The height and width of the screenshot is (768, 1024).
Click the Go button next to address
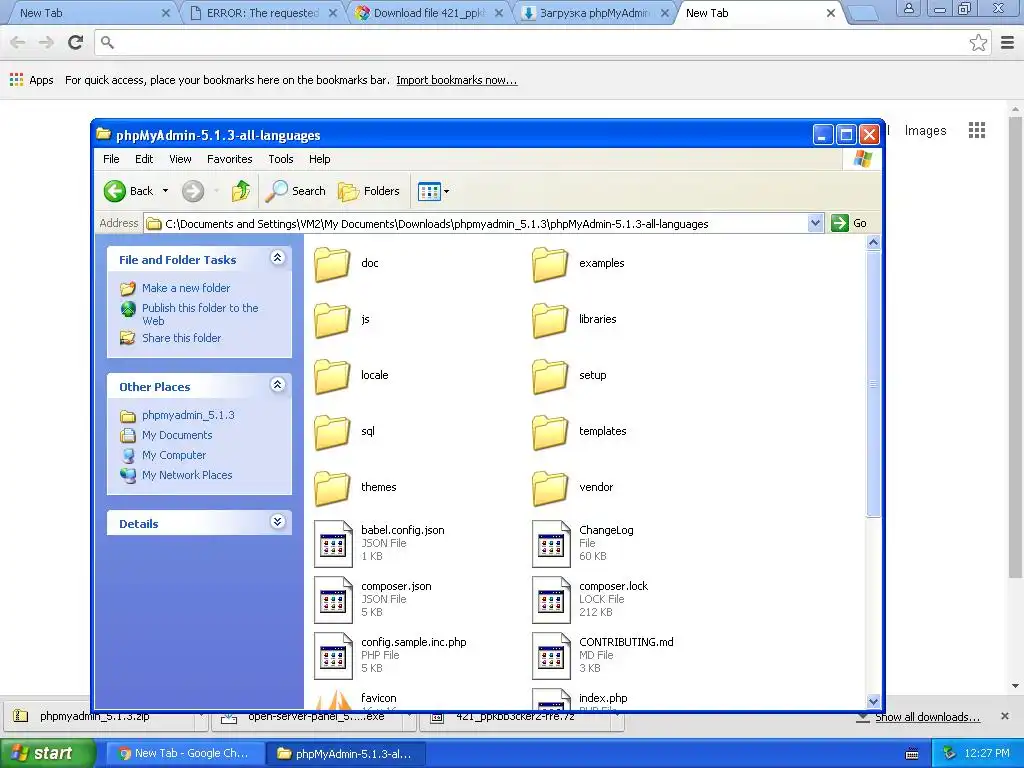pos(849,223)
